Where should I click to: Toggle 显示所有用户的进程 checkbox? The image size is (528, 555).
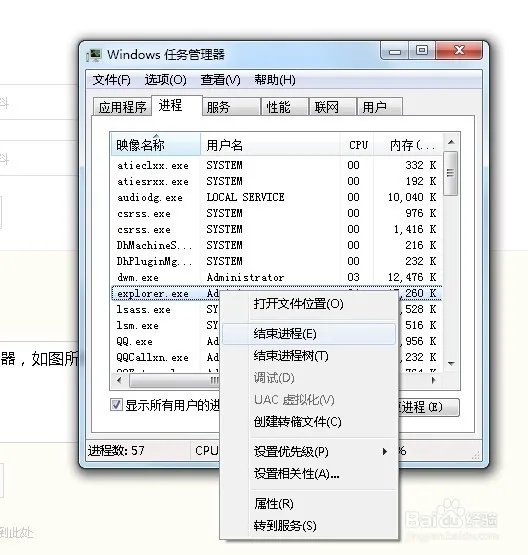116,405
